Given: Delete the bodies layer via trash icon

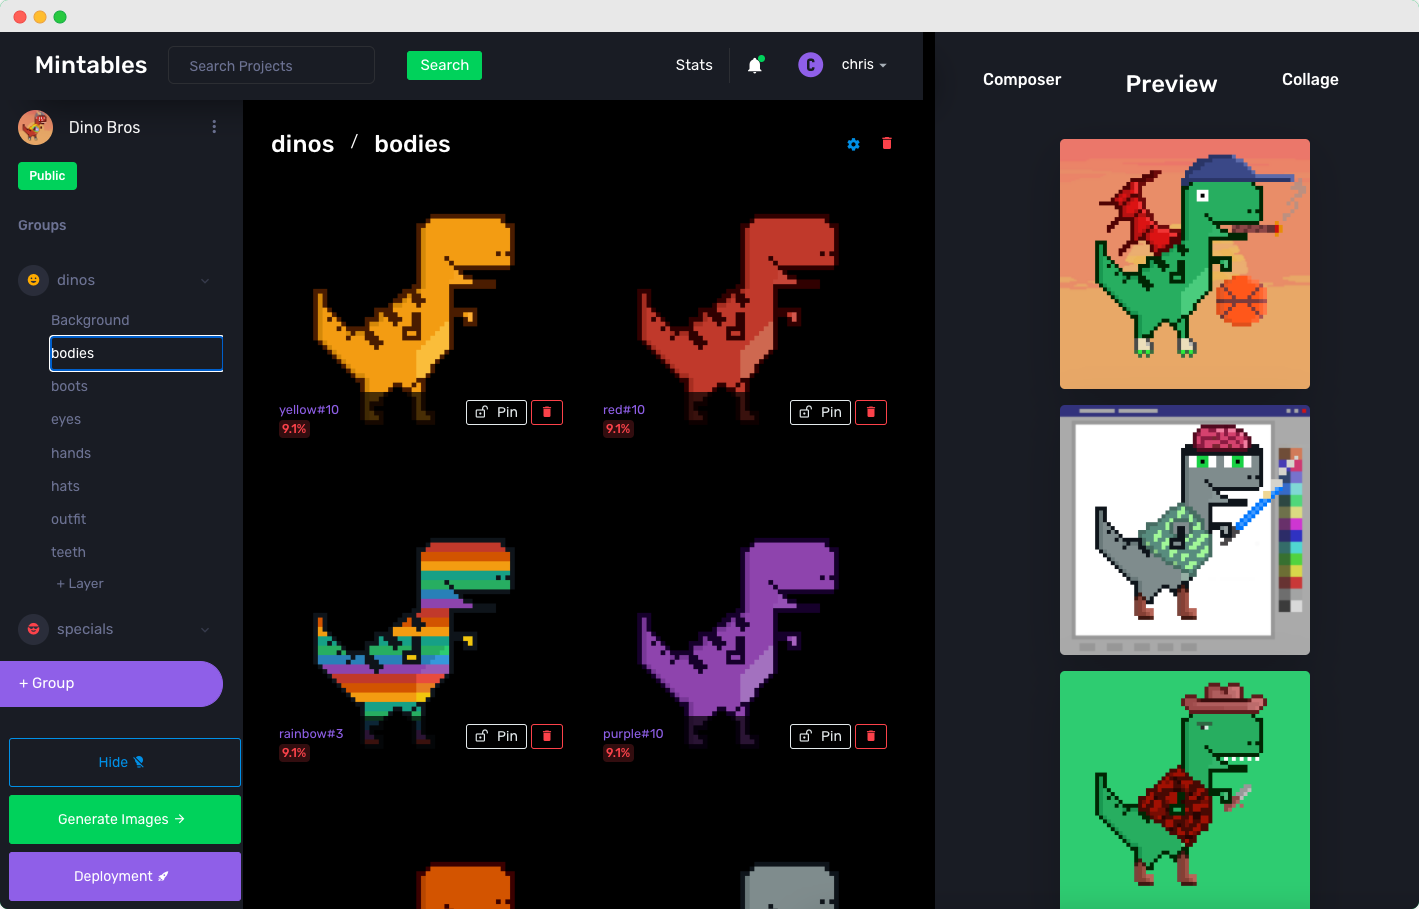Looking at the screenshot, I should coord(886,144).
